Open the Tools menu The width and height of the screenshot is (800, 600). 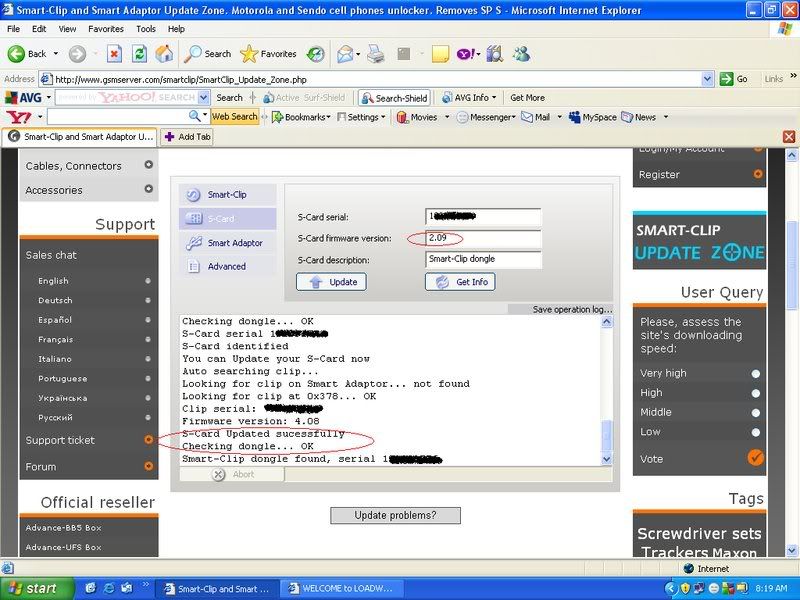pos(145,29)
